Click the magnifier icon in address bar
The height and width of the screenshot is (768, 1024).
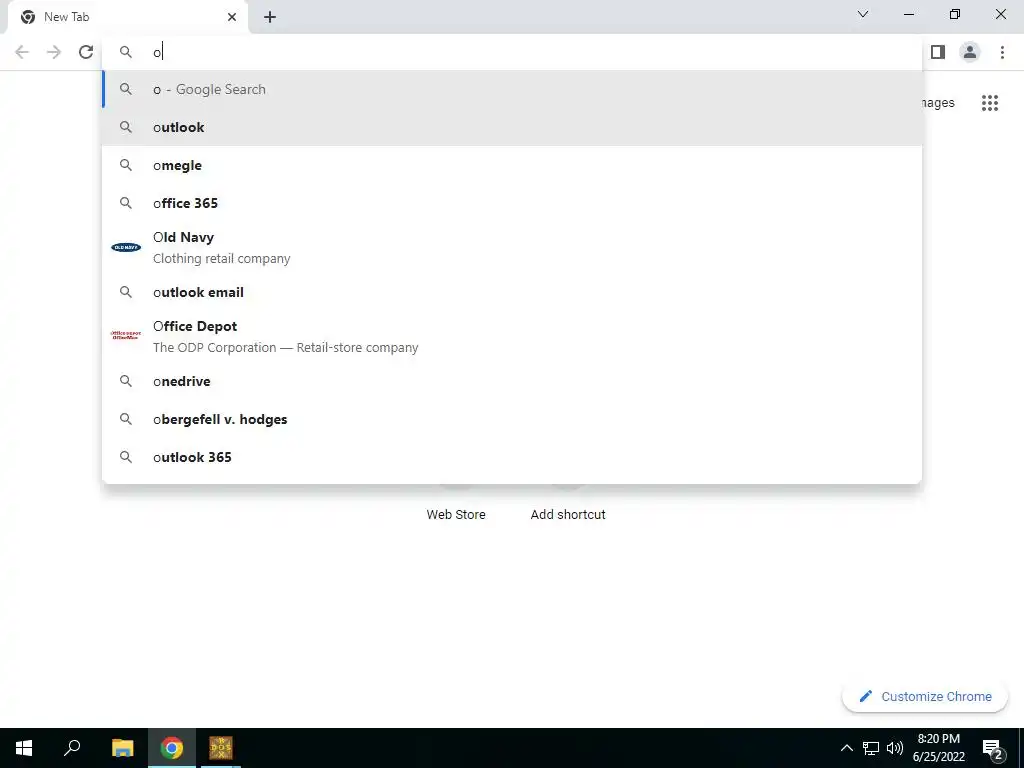126,52
